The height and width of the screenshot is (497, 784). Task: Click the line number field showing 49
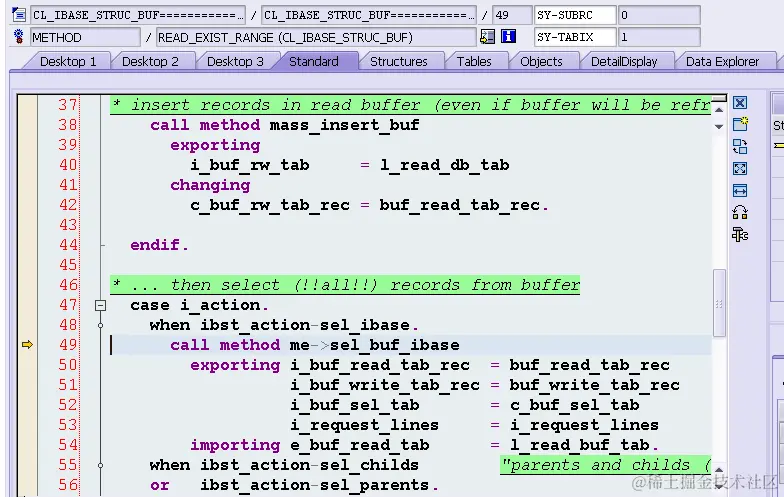tap(512, 15)
